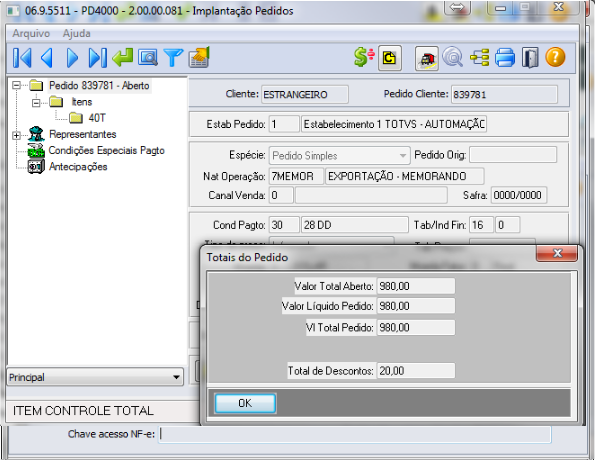
Task: Click the Safra field 0000/0000
Action: (519, 195)
